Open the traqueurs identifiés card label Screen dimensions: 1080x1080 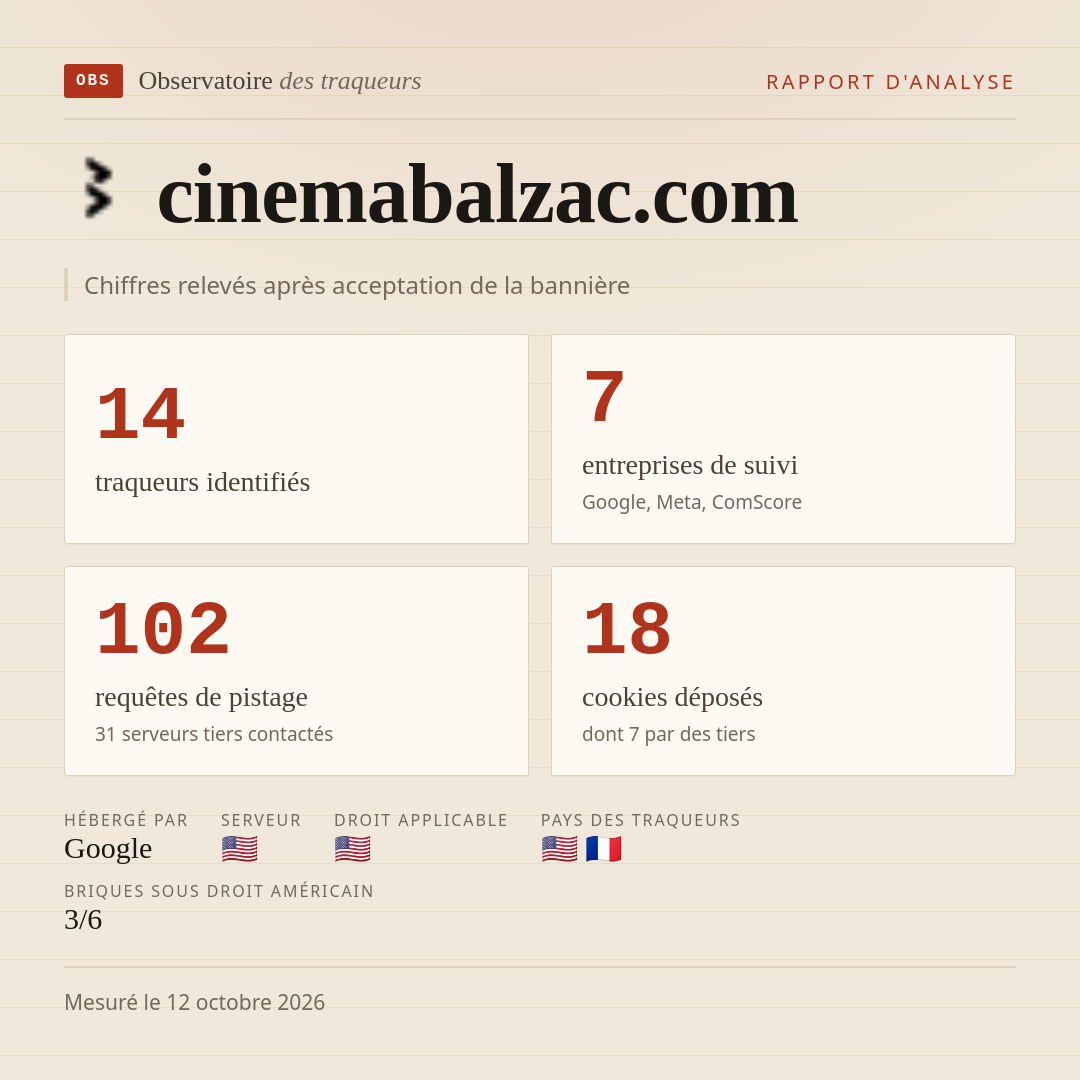pyautogui.click(x=202, y=482)
